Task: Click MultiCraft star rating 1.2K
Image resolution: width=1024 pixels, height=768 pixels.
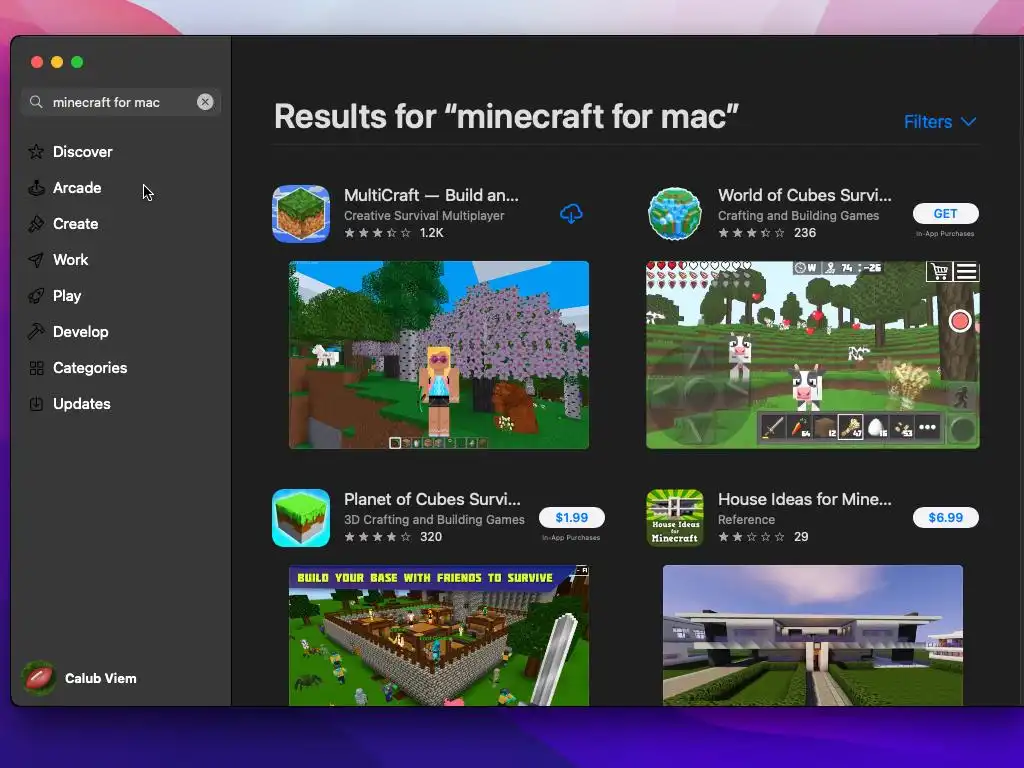Action: point(394,233)
